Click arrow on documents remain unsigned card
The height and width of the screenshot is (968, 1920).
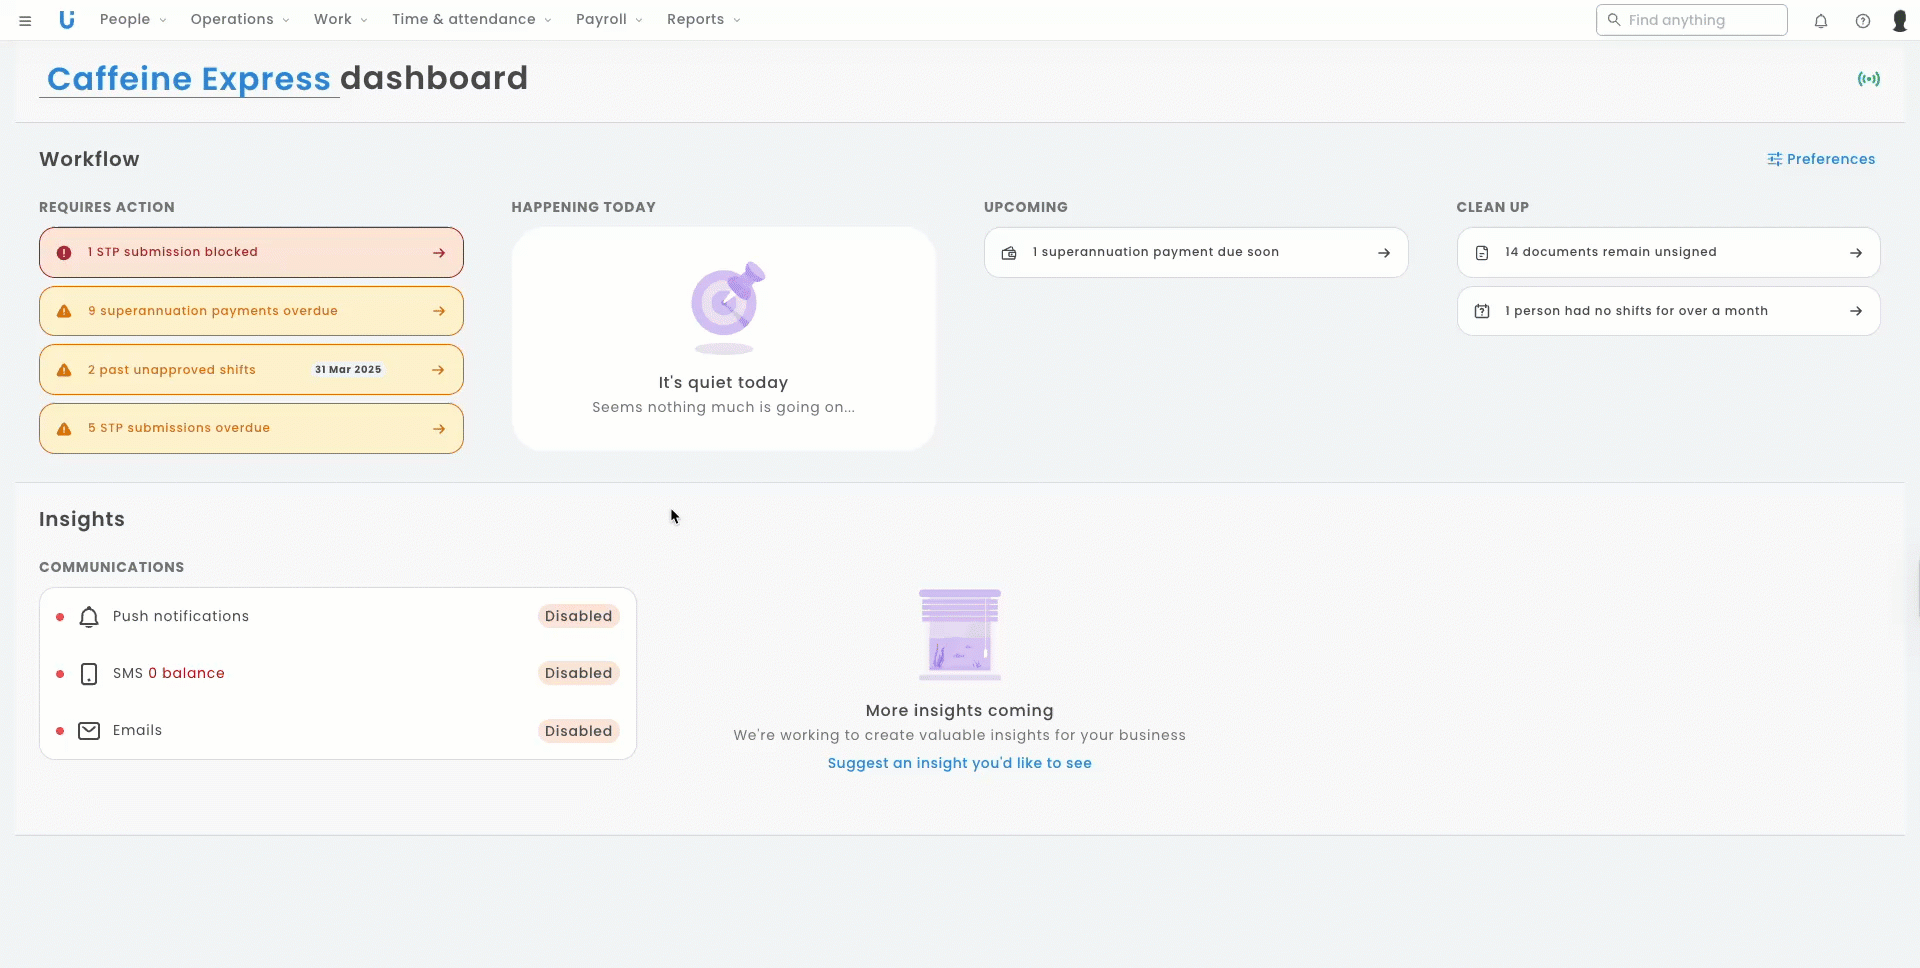click(x=1855, y=253)
